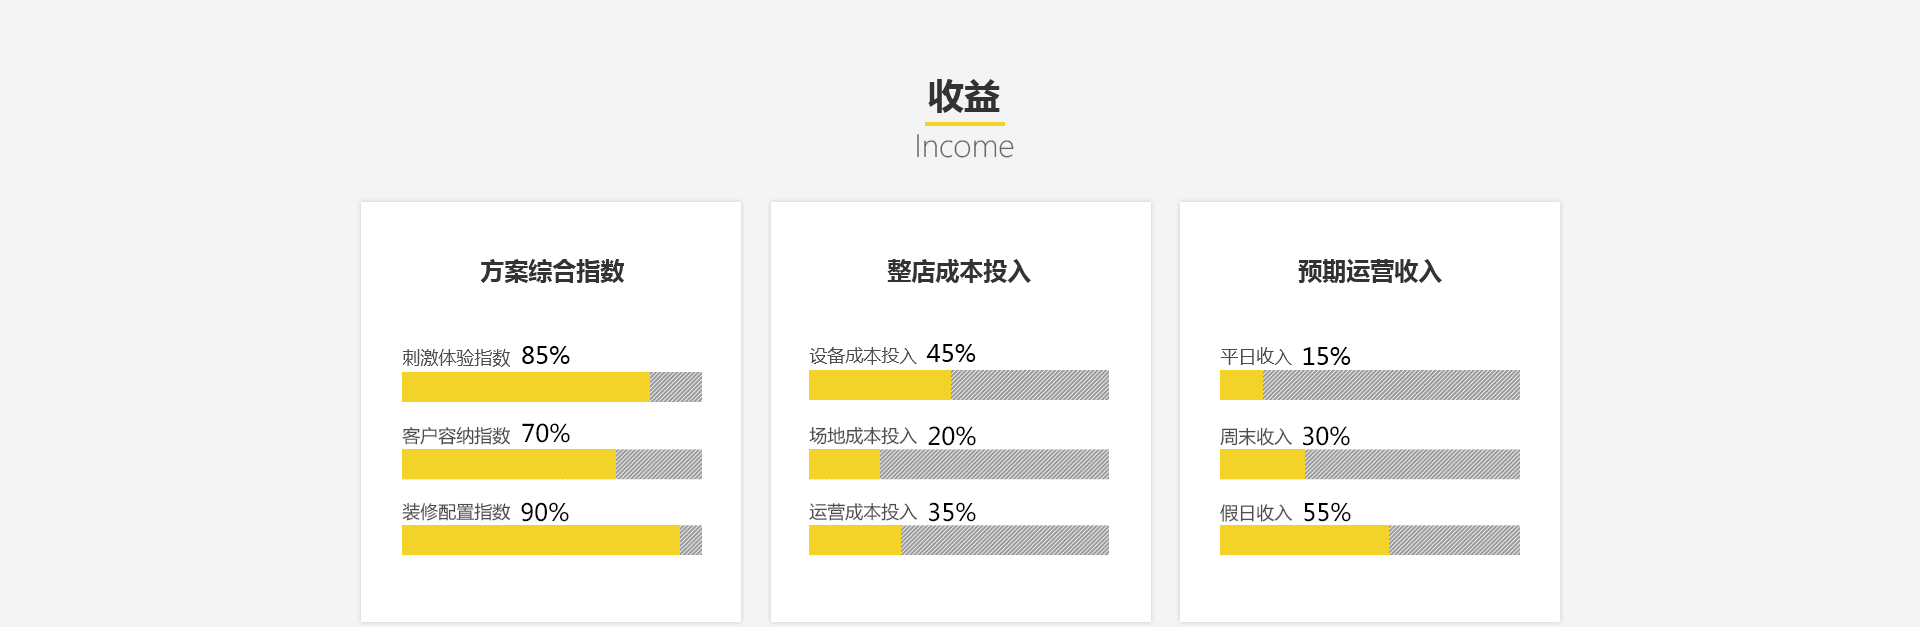Viewport: 1920px width, 627px height.
Task: Click the 周末收入 30% progress bar
Action: point(1370,464)
